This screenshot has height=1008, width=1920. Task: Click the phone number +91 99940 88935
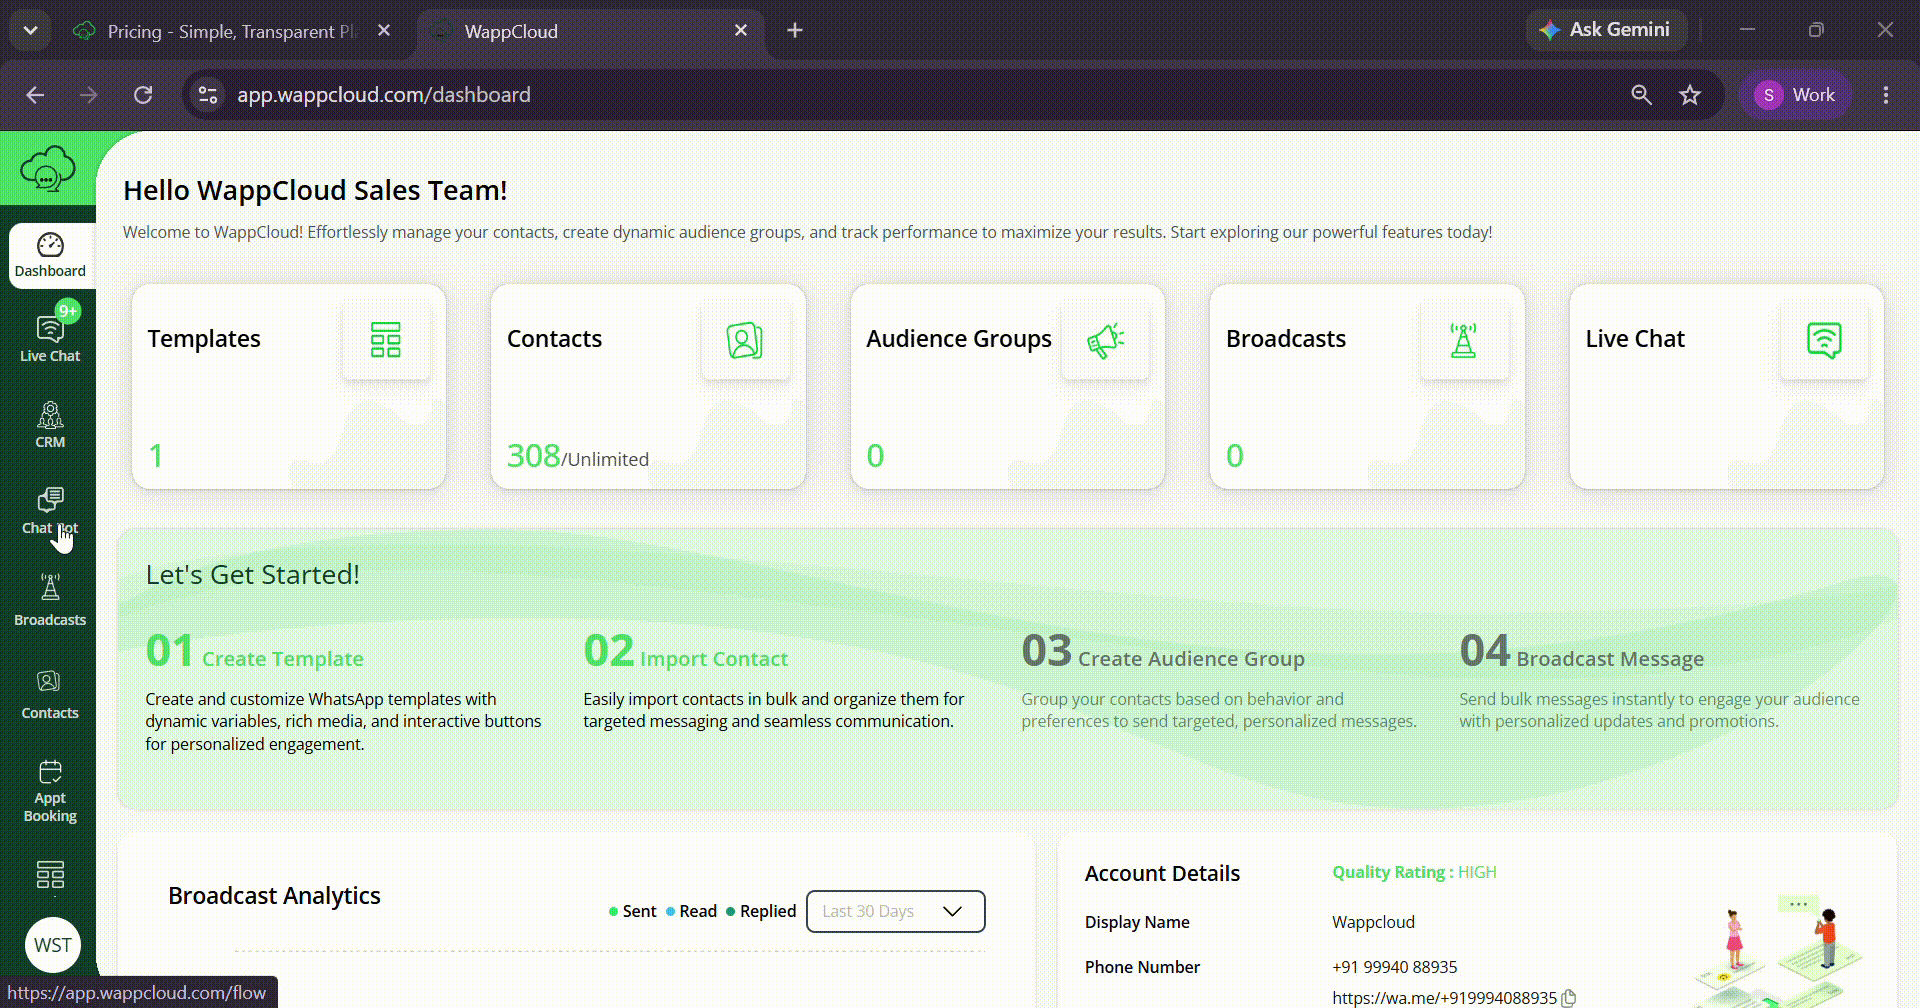tap(1394, 967)
